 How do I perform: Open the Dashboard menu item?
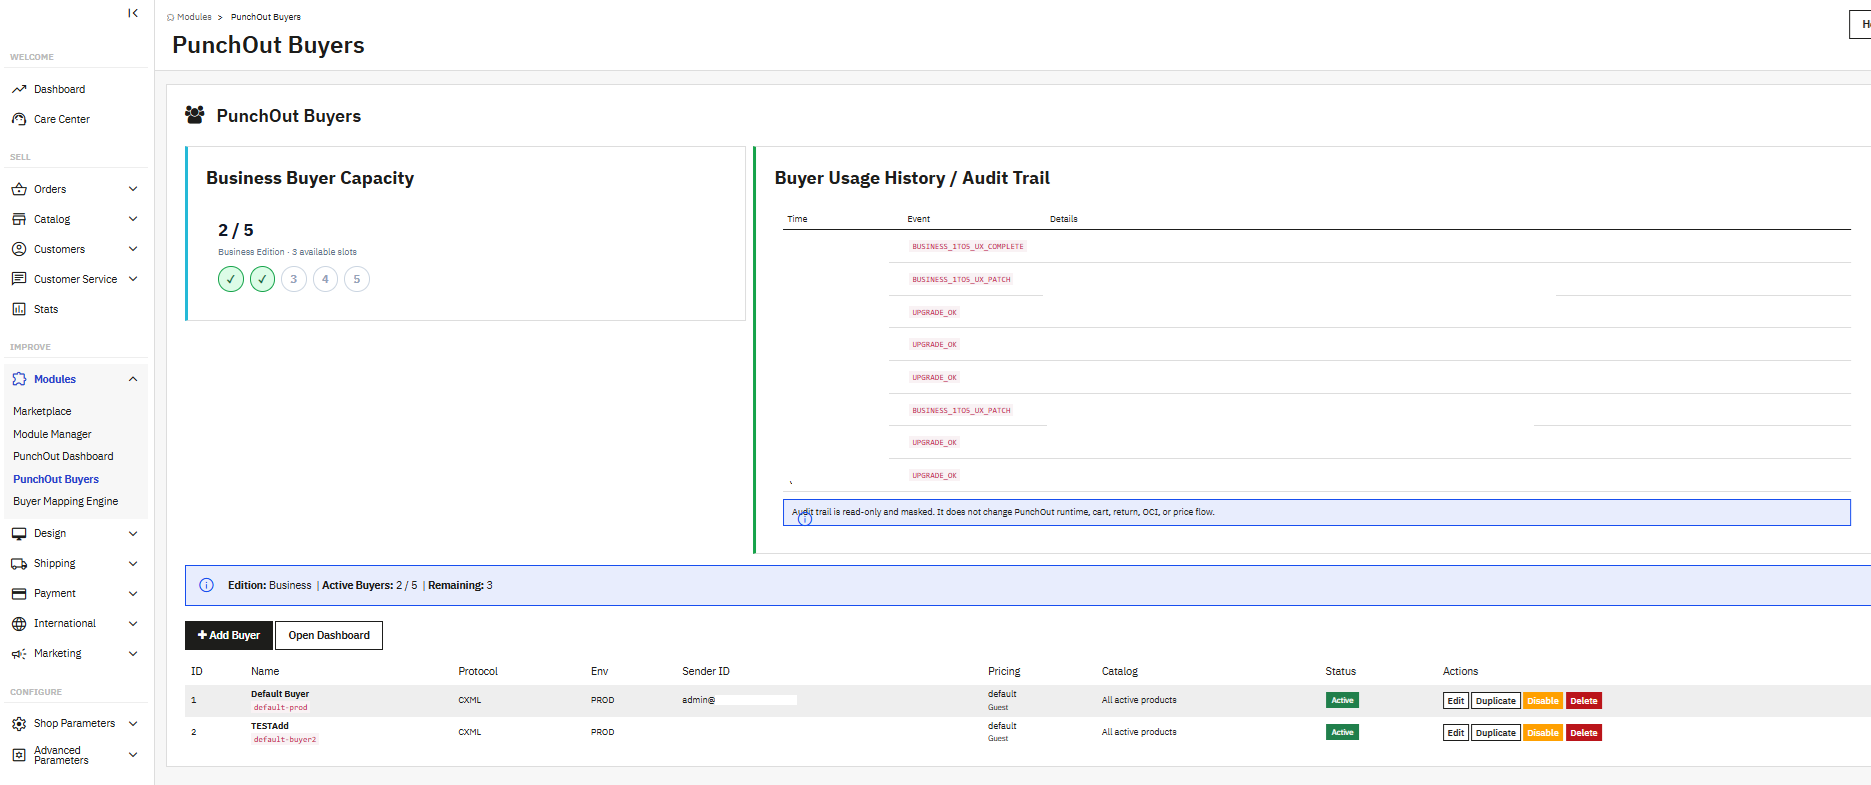tap(59, 89)
